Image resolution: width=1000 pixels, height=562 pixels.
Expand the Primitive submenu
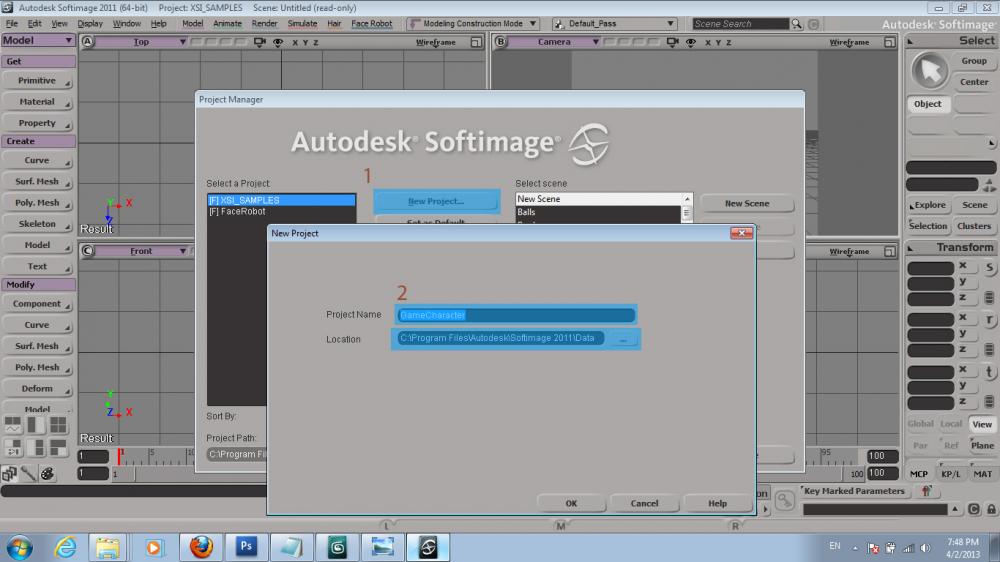(37, 81)
